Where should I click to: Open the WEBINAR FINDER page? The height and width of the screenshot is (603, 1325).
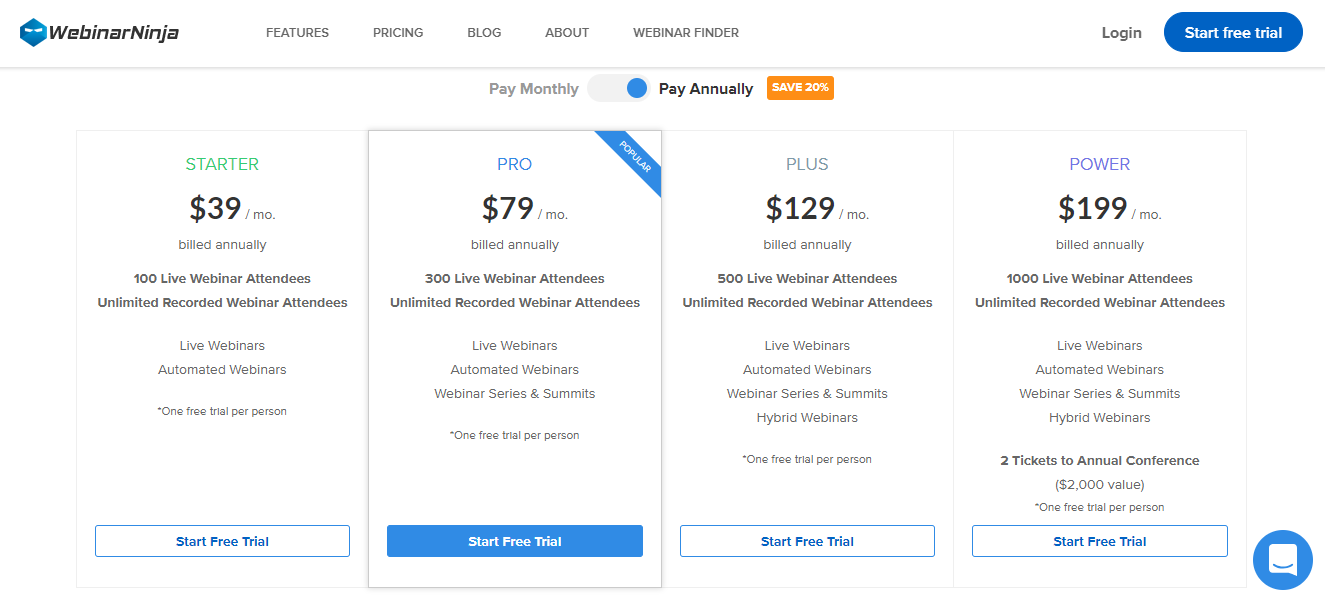tap(686, 33)
